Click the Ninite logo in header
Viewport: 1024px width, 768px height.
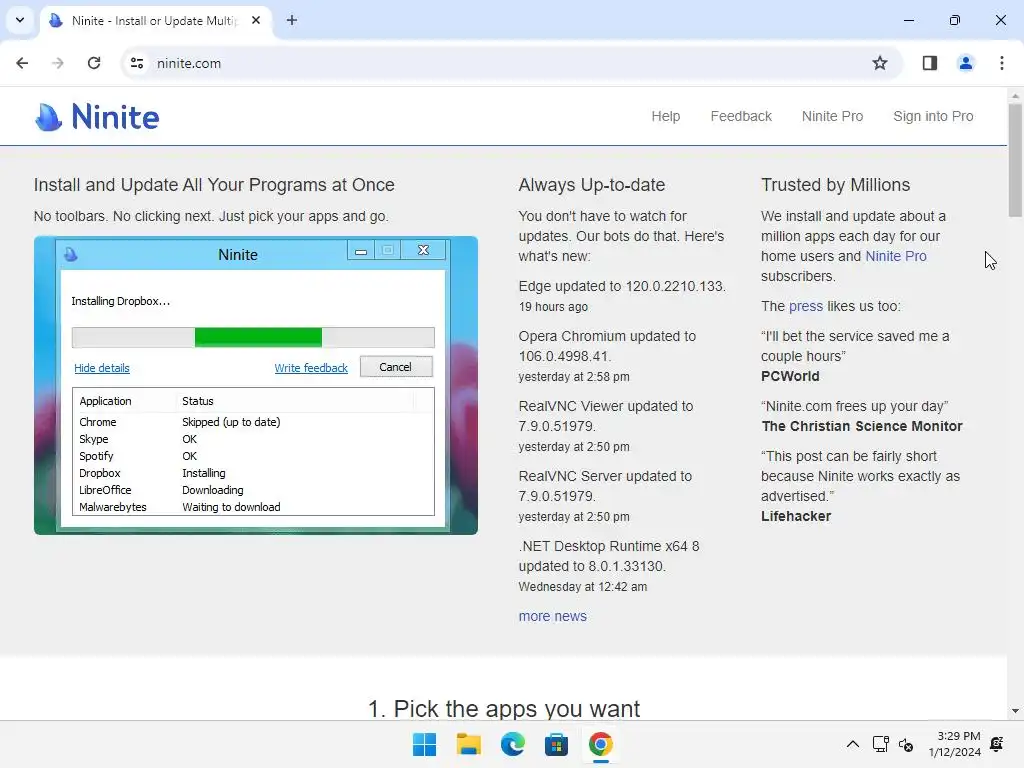point(97,117)
